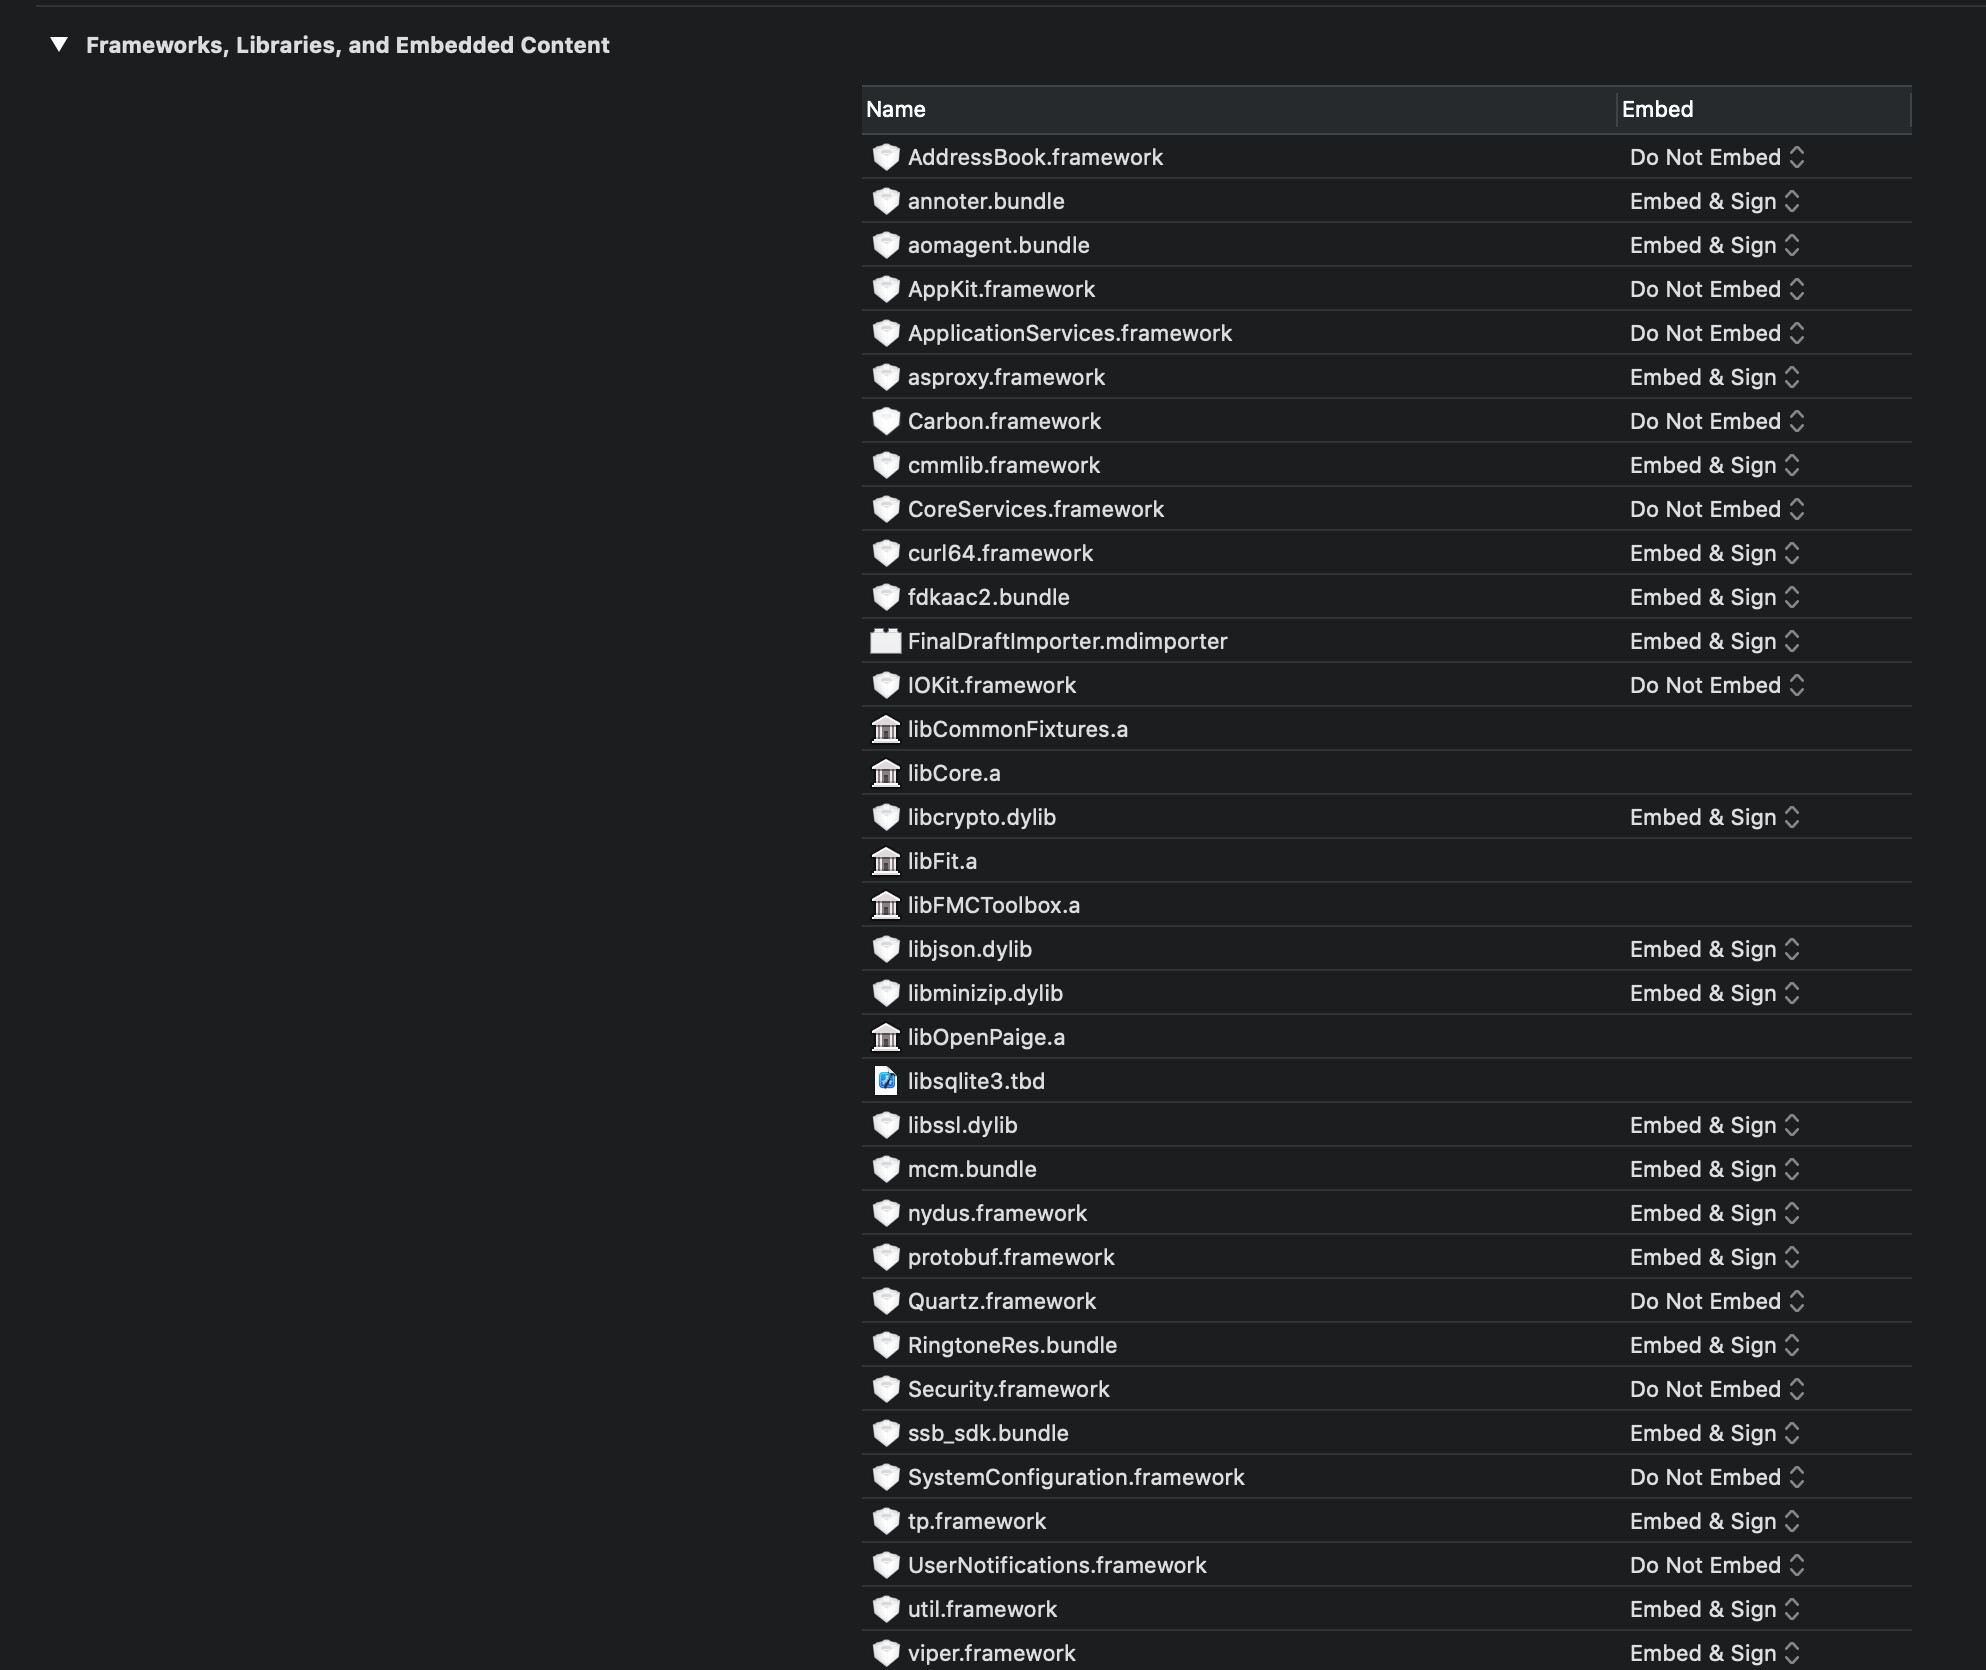Change embed setting for Quartz.framework

(1717, 1301)
